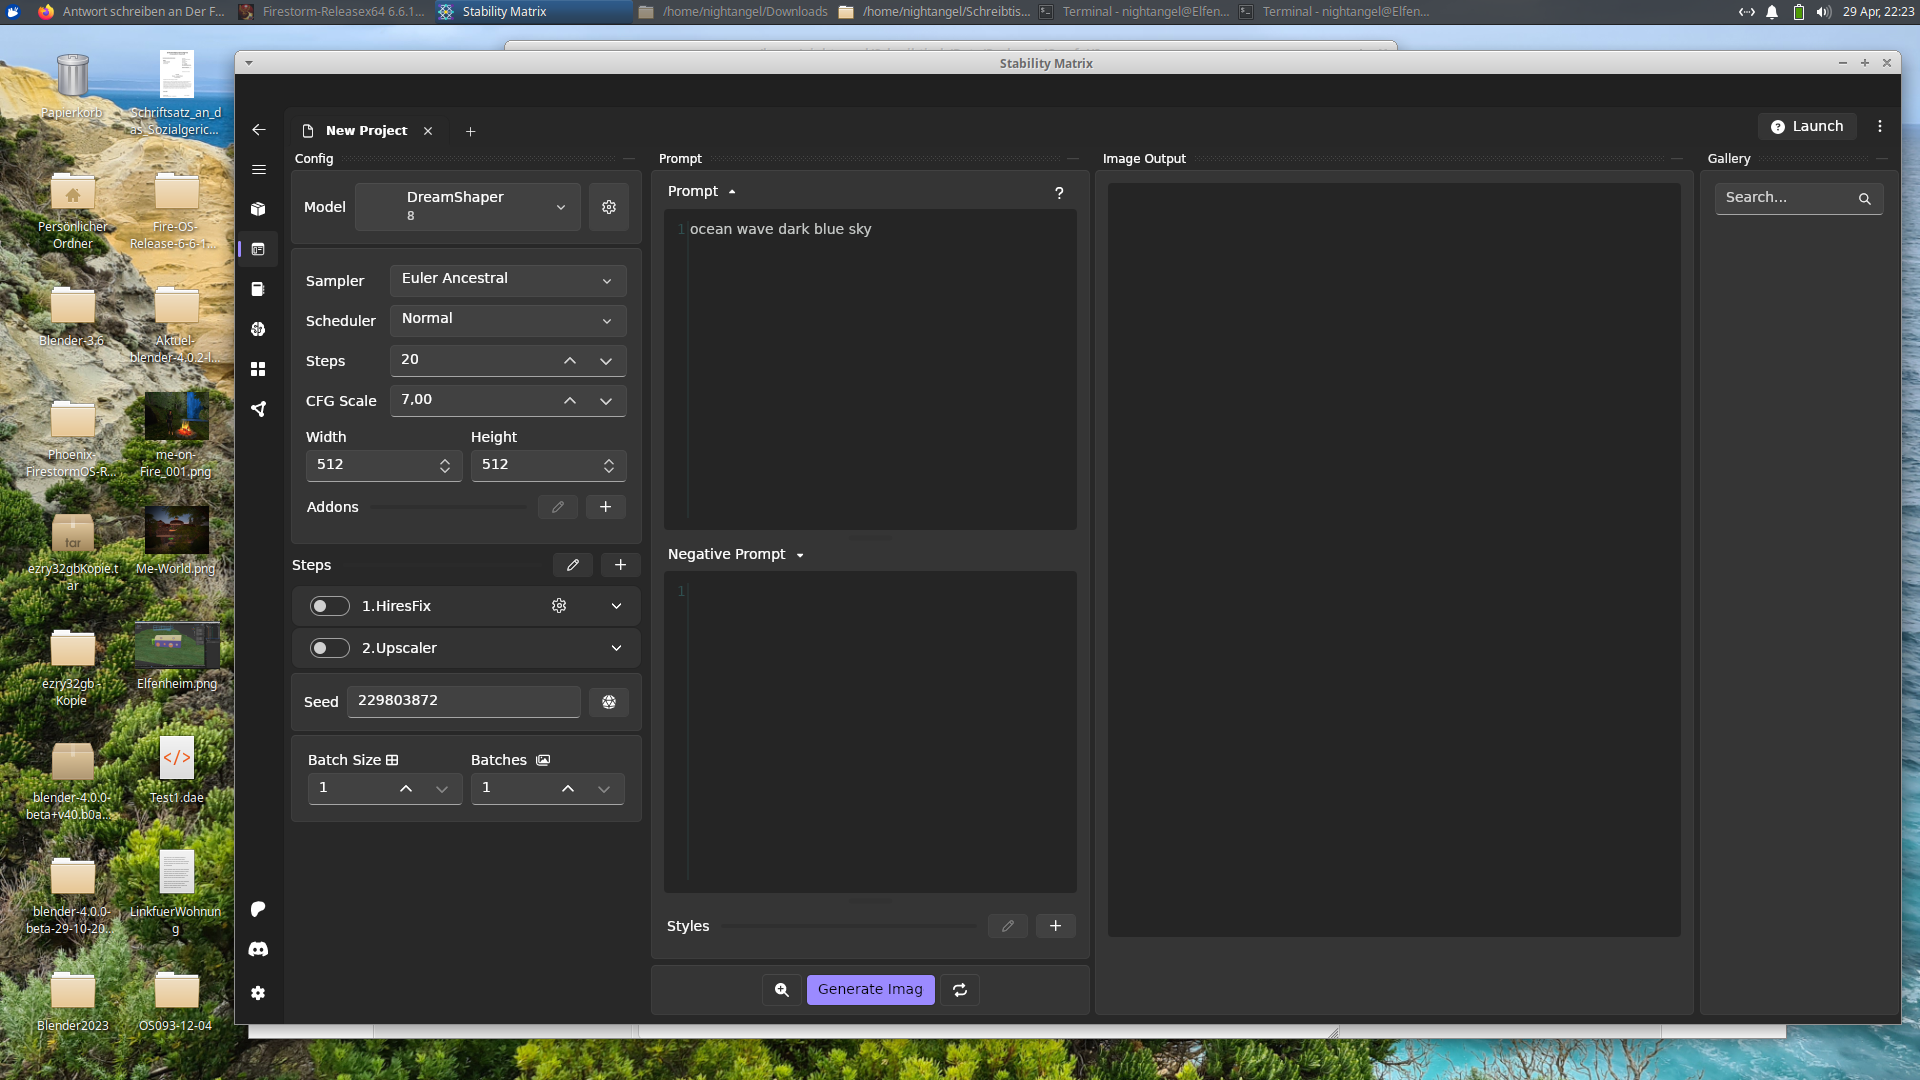Open DreamShaper model dropdown
The height and width of the screenshot is (1080, 1920).
tap(468, 207)
